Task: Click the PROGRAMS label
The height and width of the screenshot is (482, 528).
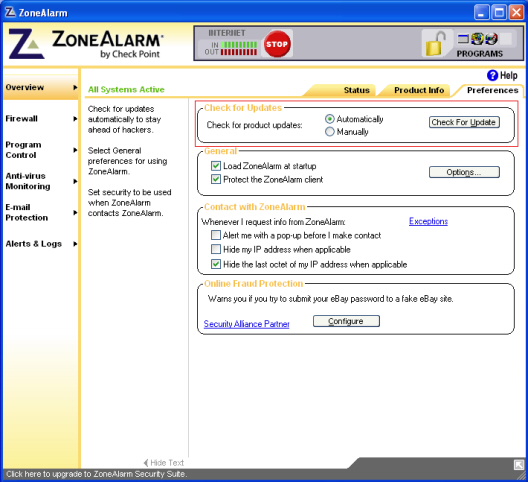Action: (480, 54)
